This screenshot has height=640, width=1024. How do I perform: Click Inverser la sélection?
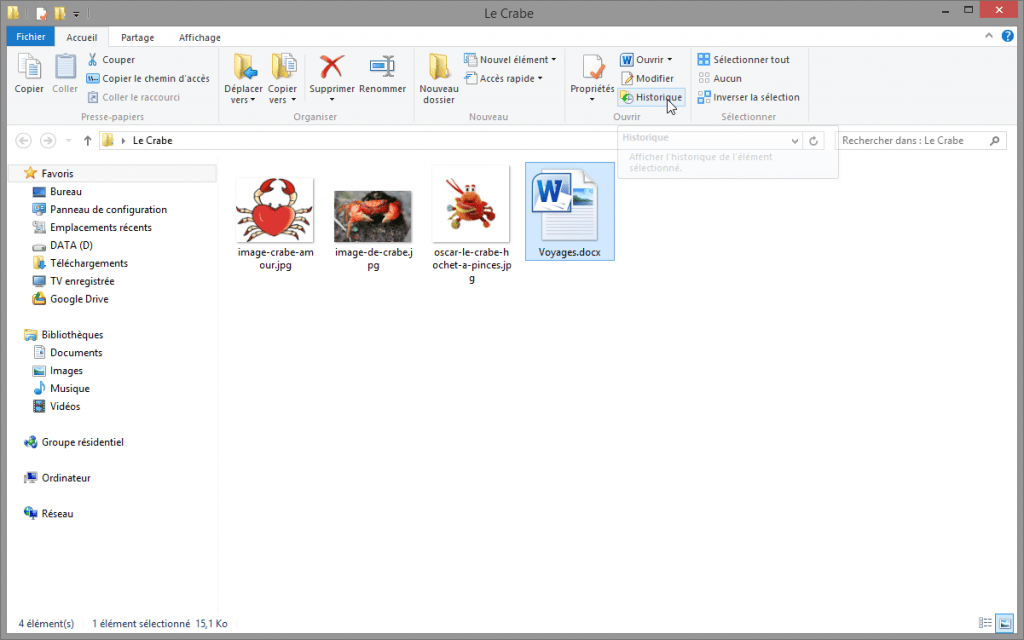748,97
